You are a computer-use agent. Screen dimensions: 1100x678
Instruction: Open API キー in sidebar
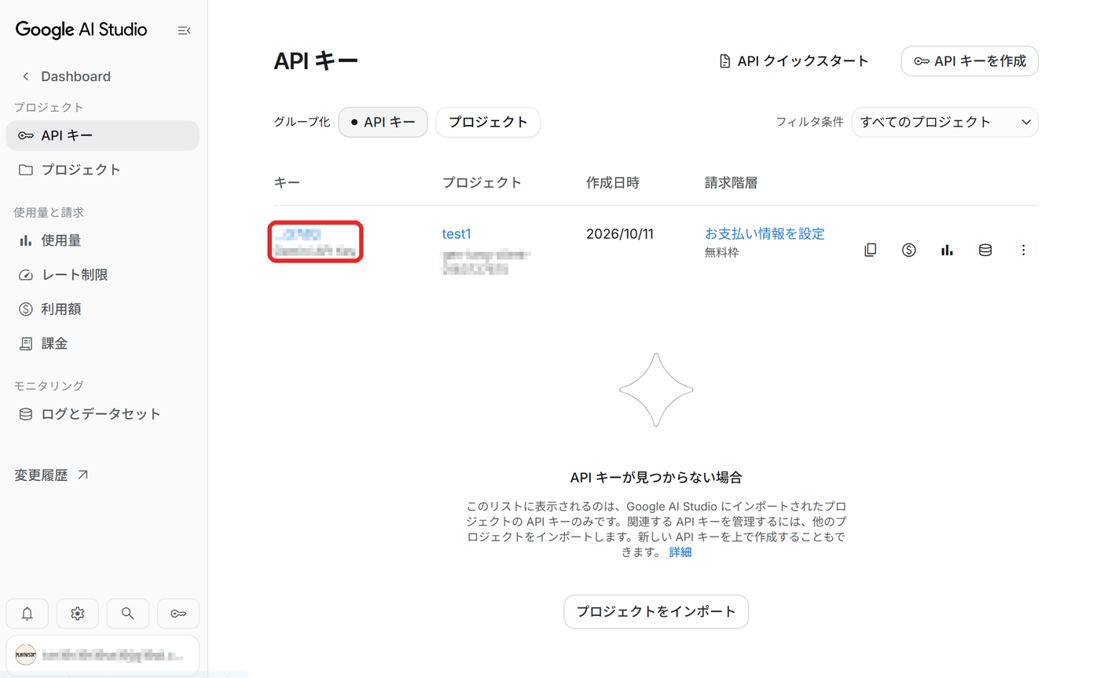[102, 135]
